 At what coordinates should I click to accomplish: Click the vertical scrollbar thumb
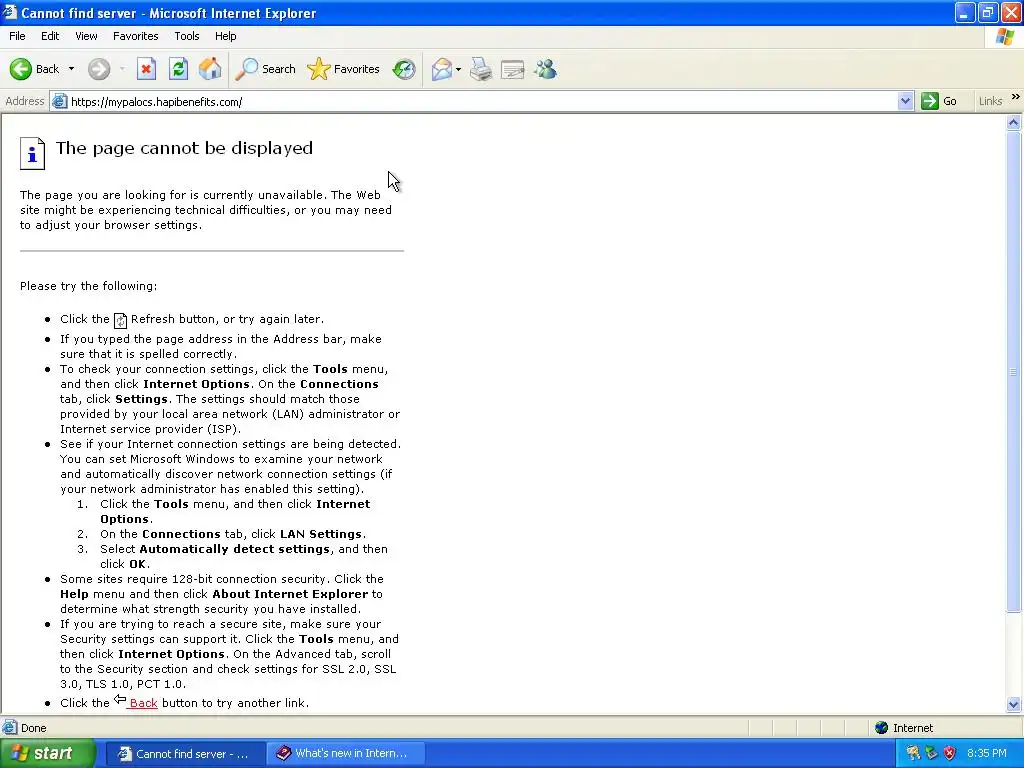point(1014,372)
